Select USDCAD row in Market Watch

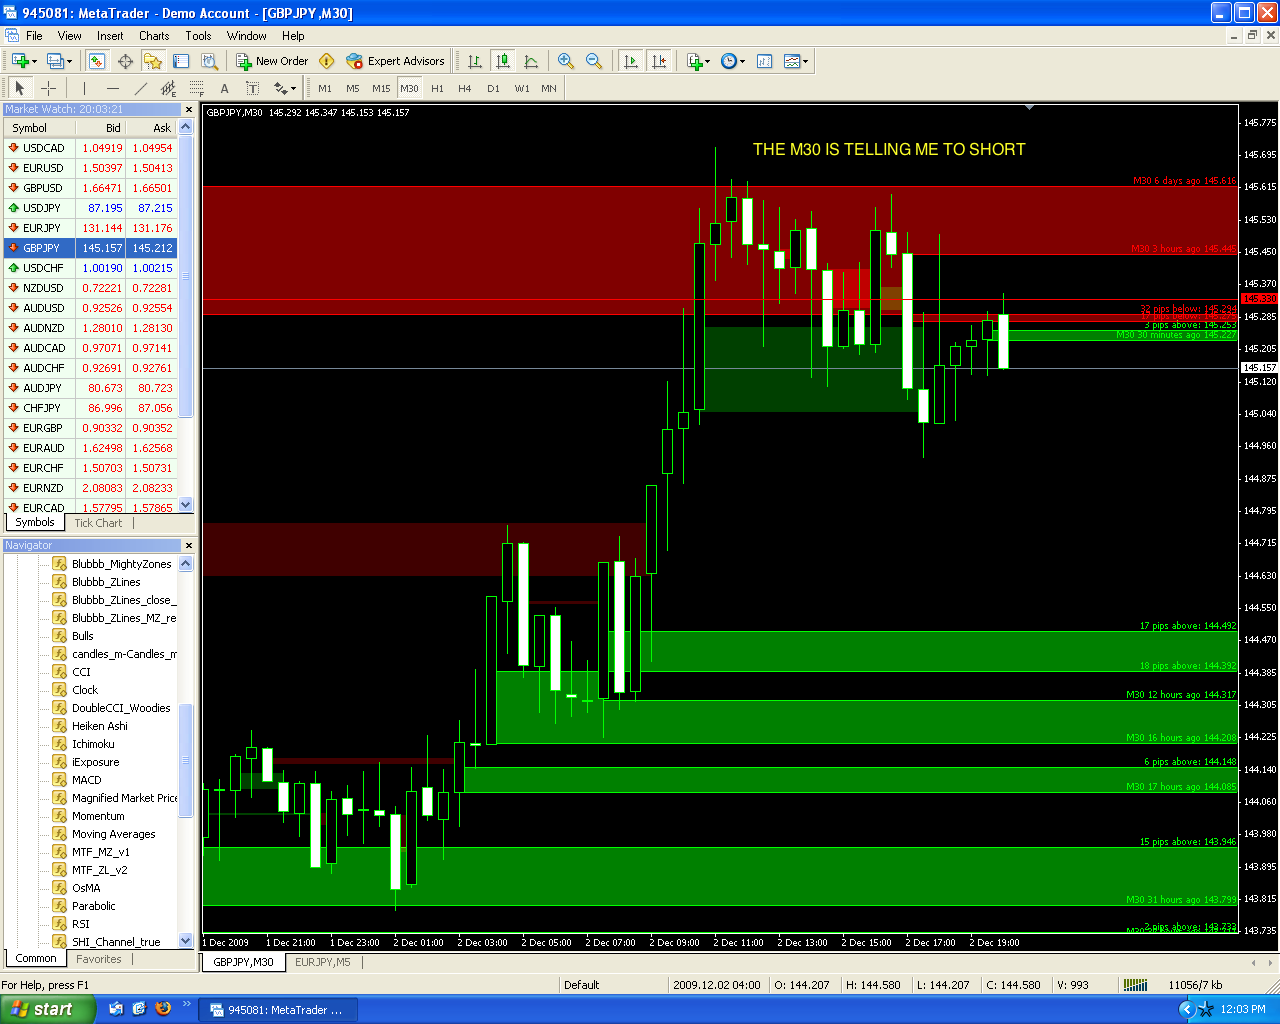[x=92, y=148]
